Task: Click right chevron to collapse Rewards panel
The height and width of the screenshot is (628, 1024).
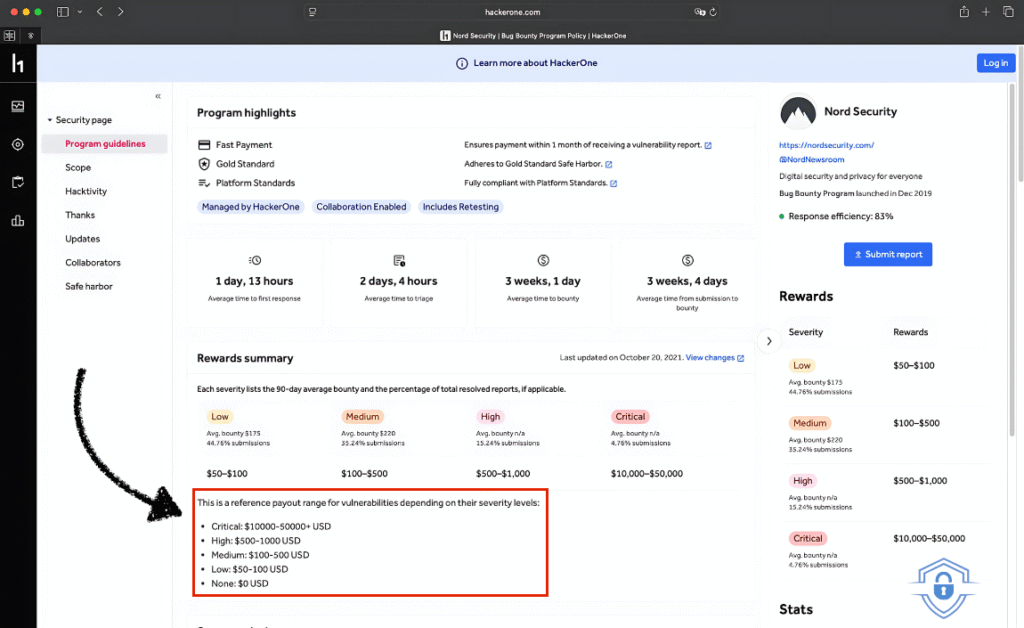Action: (x=769, y=341)
